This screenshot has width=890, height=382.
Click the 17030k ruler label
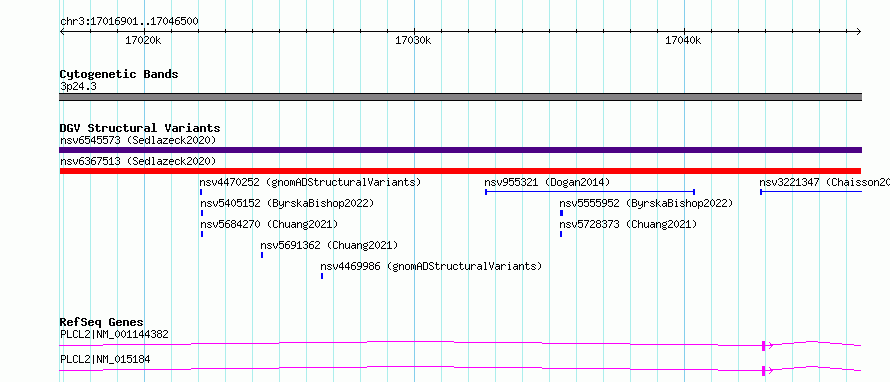point(413,40)
